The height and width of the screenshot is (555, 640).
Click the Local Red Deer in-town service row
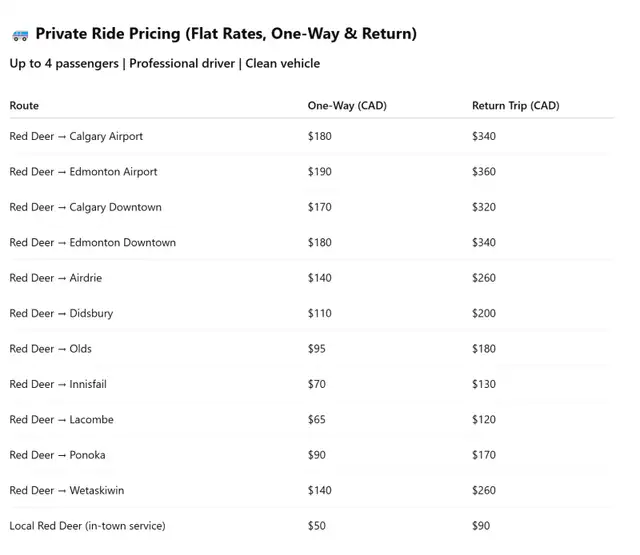click(x=312, y=526)
